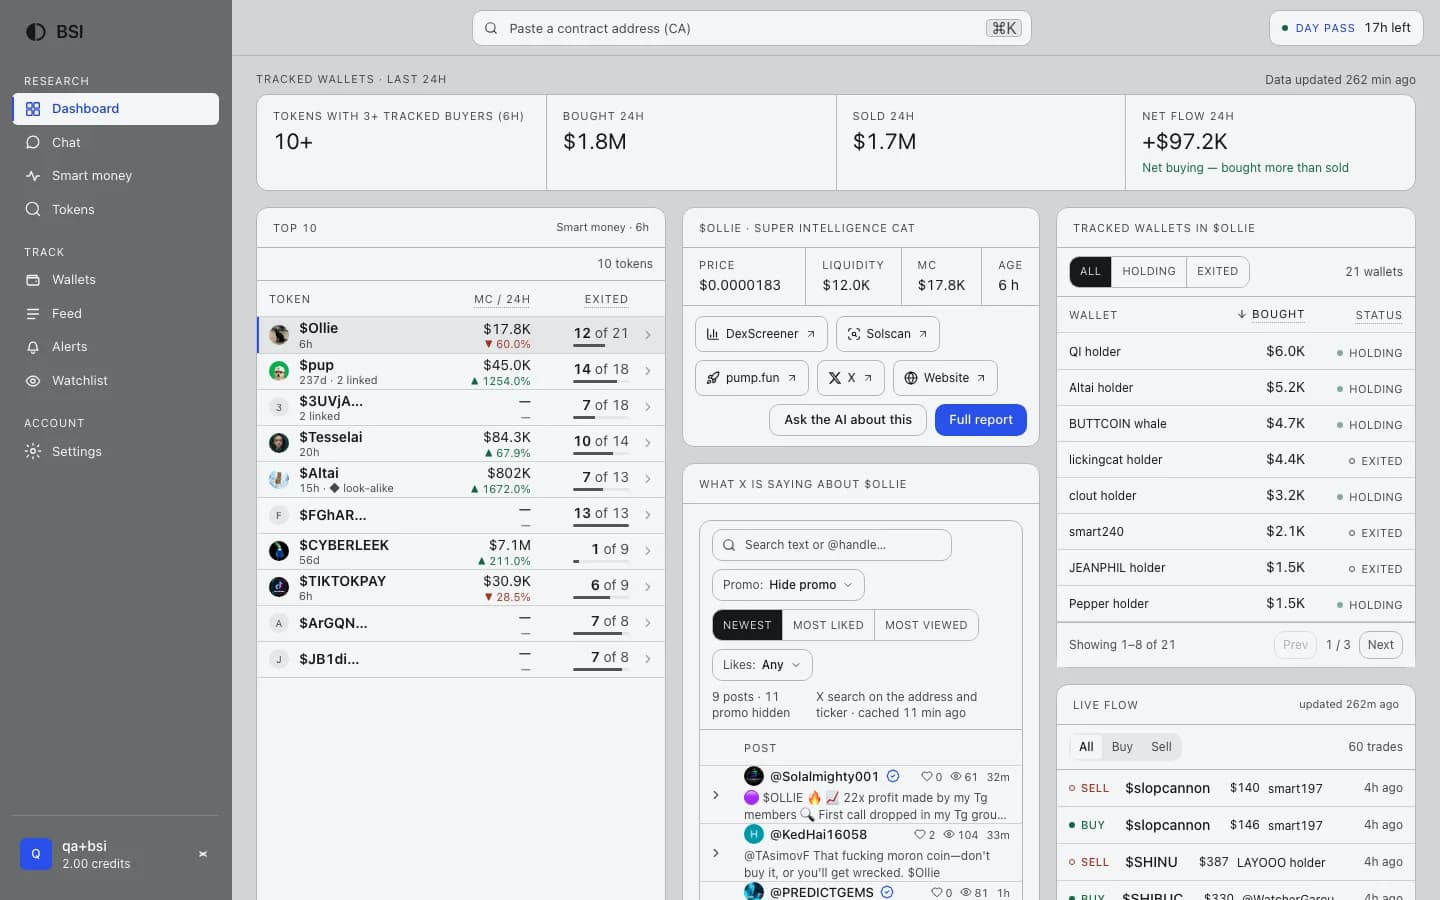
Task: Sort posts by NEWEST
Action: [x=747, y=626]
